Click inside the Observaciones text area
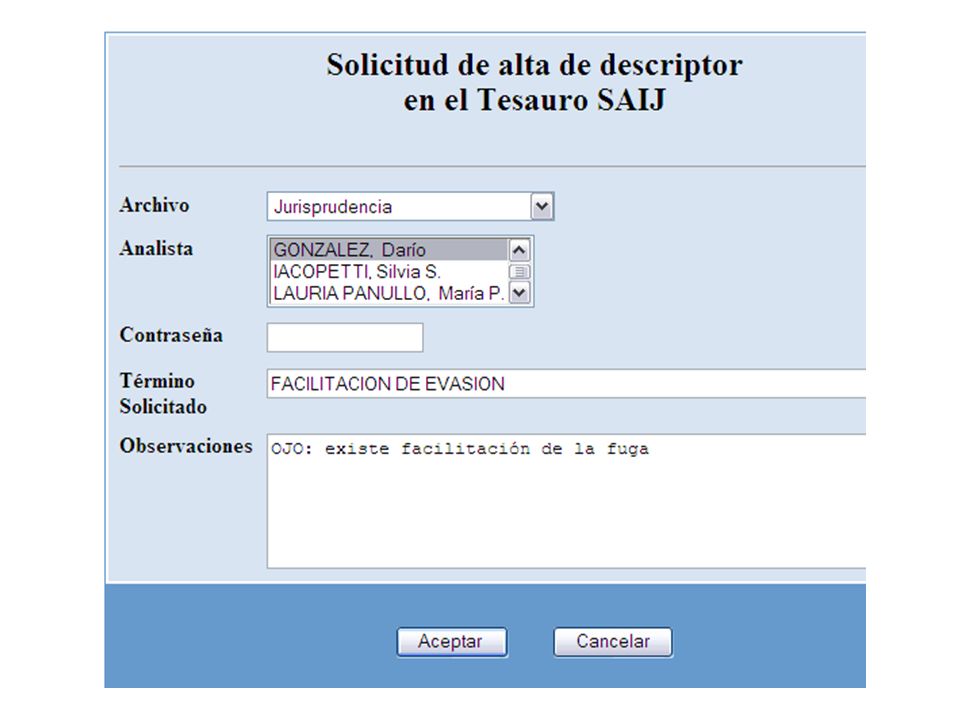 click(566, 501)
